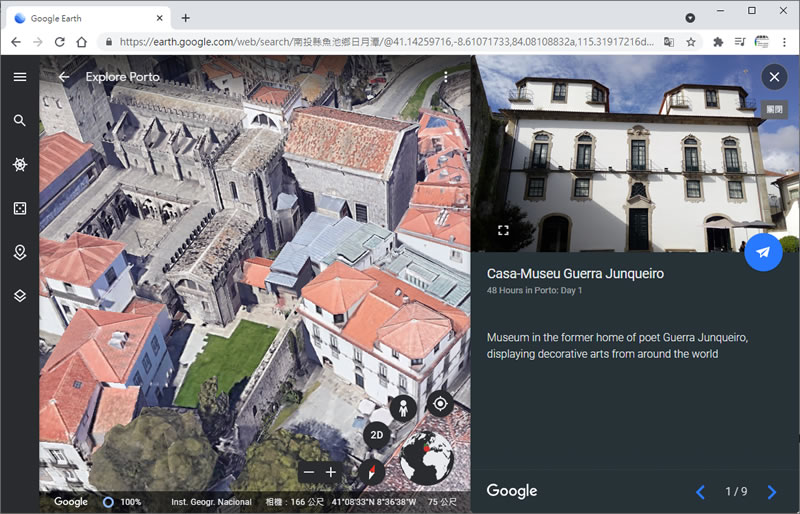Close the Casa-Museu info panel
Screen dimensions: 800x514
(774, 77)
